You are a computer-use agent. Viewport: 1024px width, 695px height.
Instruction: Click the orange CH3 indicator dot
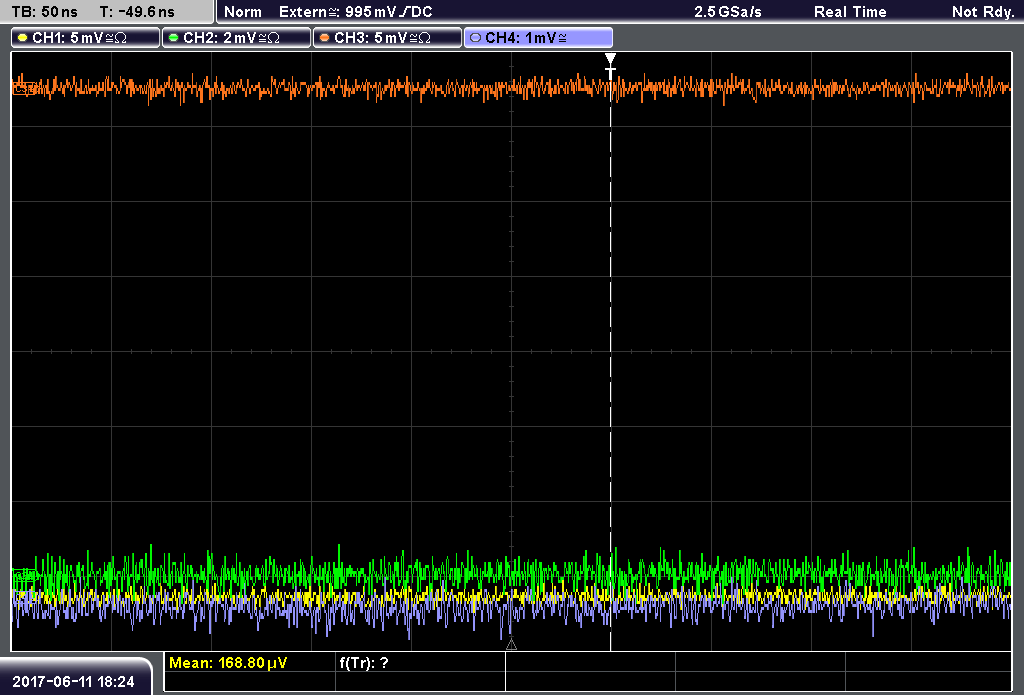coord(325,38)
